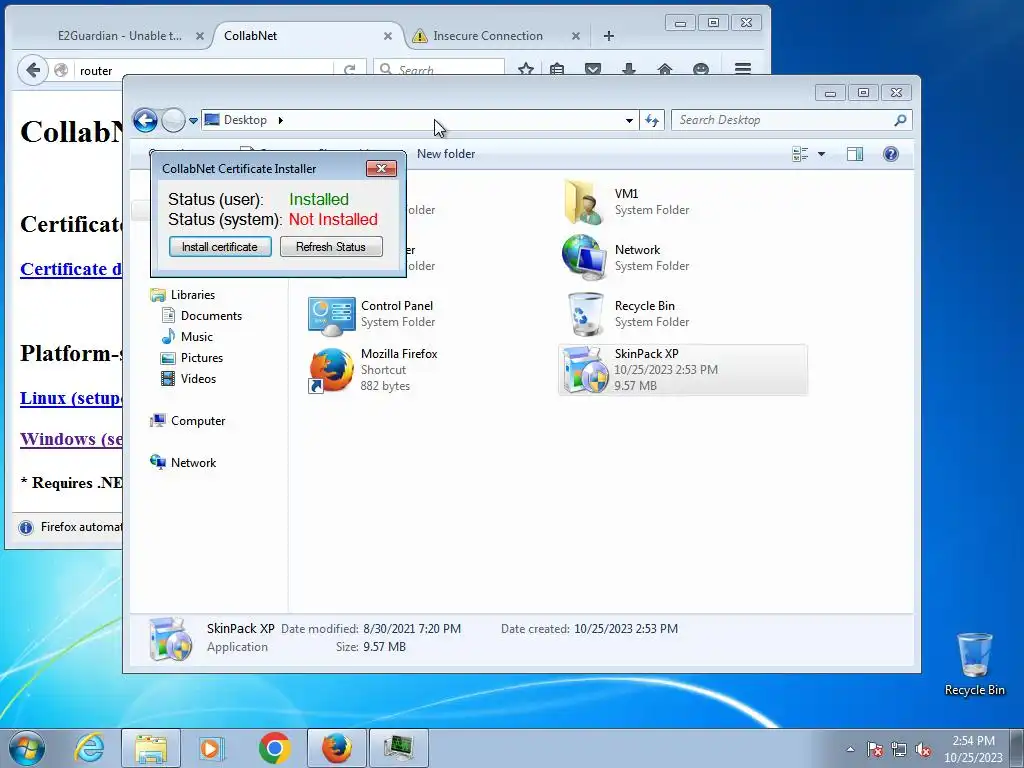Image resolution: width=1024 pixels, height=768 pixels.
Task: Refresh the Explorer Desktop view
Action: coord(652,120)
